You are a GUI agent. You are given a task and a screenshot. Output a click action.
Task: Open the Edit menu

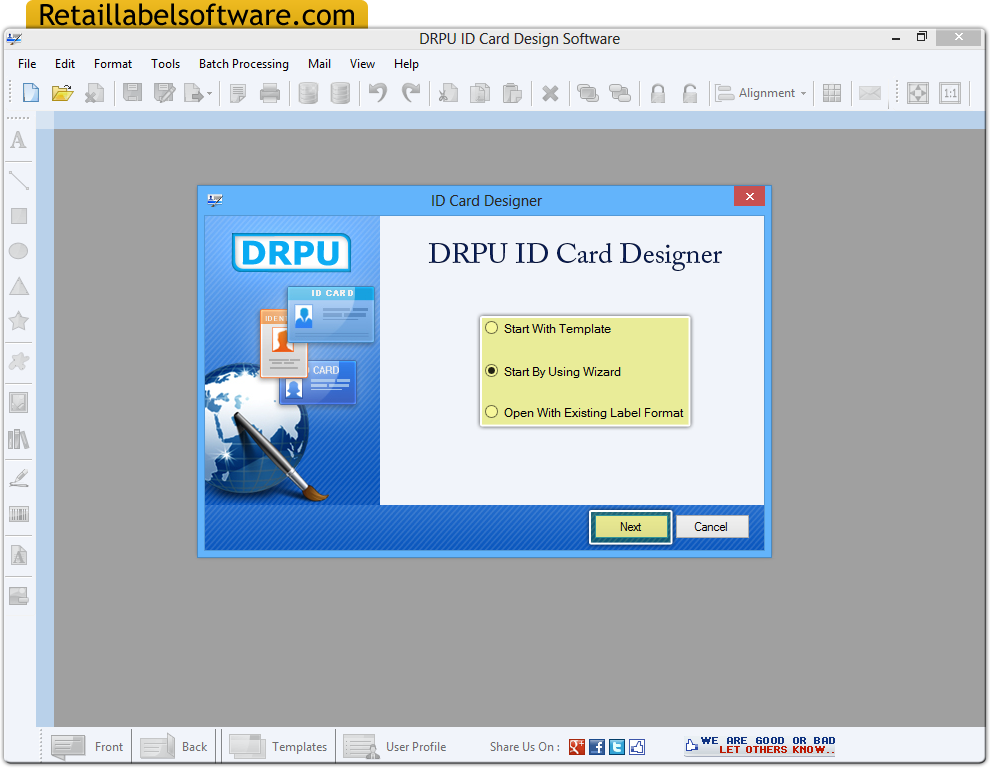tap(64, 64)
